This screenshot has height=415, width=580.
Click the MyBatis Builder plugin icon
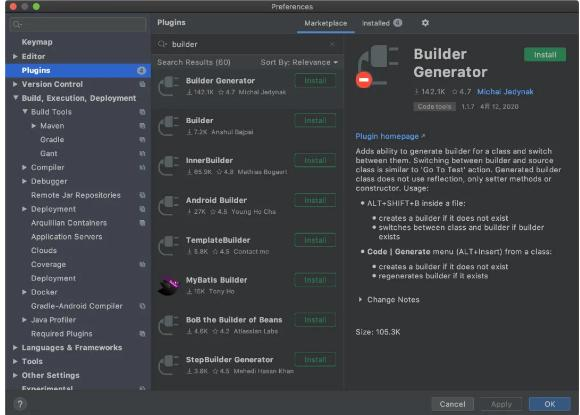tap(168, 286)
